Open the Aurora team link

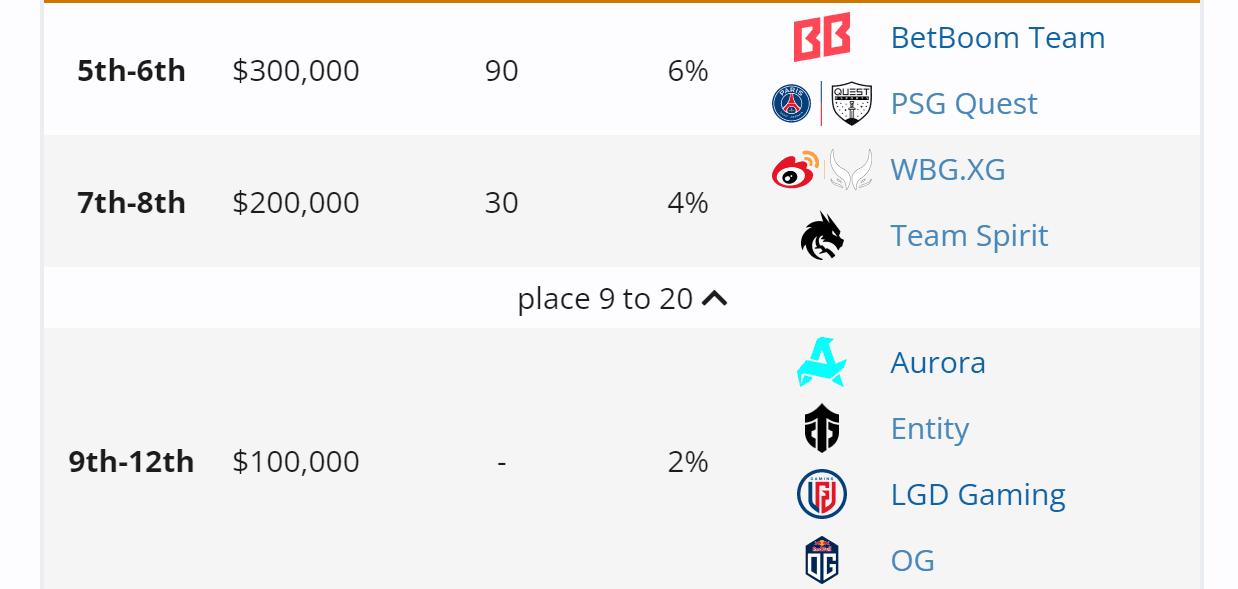(937, 362)
